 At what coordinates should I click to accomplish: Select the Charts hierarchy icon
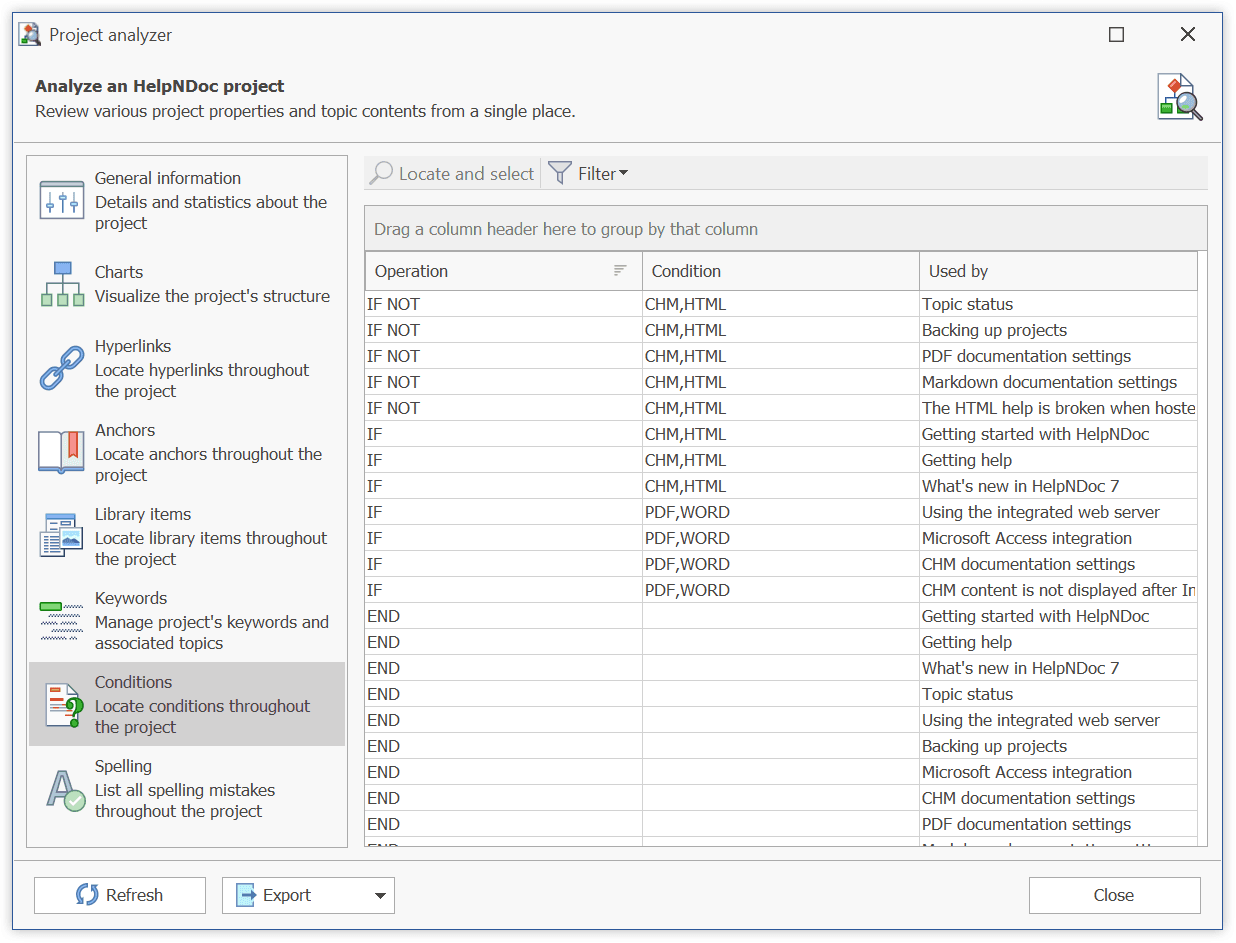[x=62, y=284]
